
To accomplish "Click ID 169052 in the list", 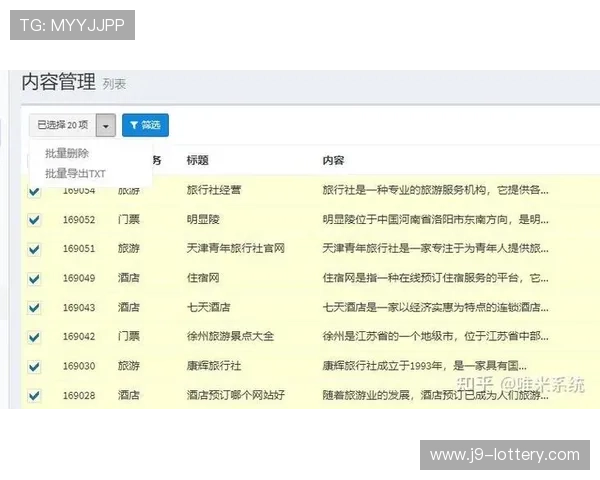I will click(x=79, y=220).
